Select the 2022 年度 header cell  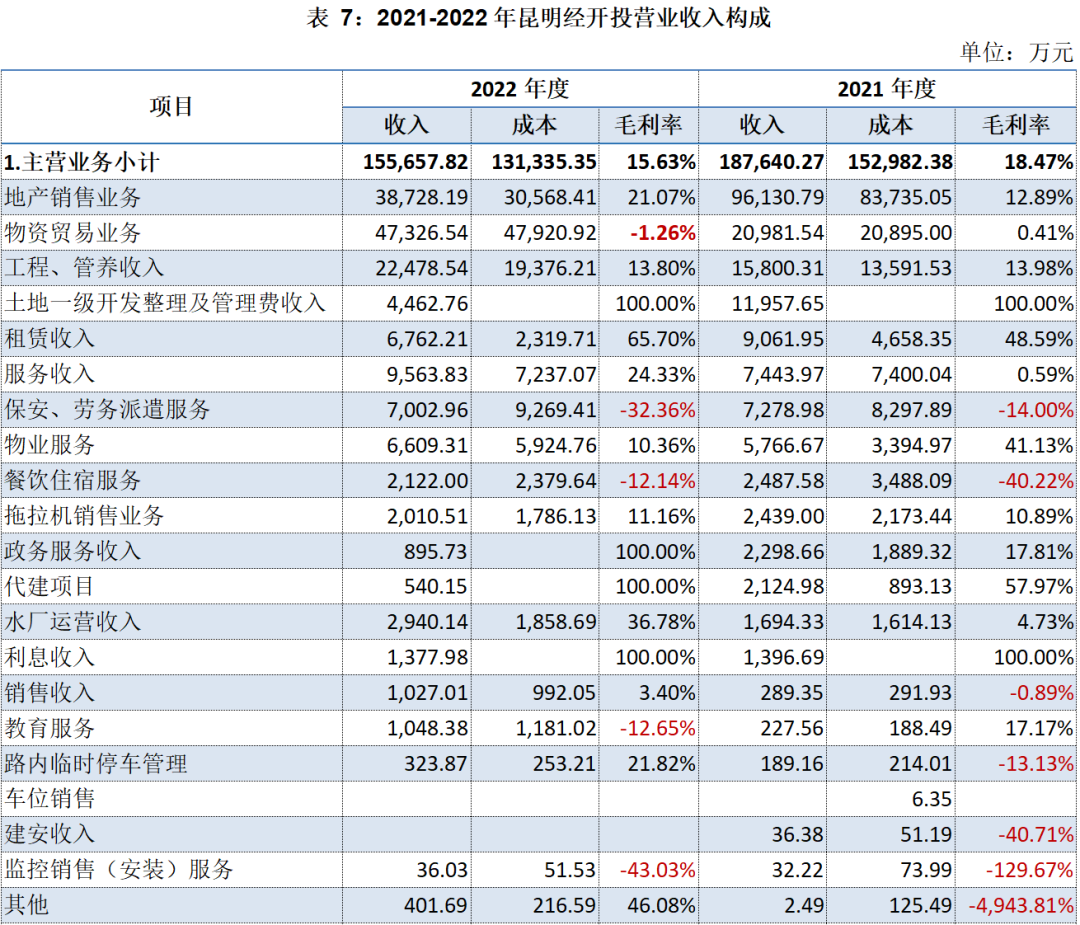tap(520, 89)
